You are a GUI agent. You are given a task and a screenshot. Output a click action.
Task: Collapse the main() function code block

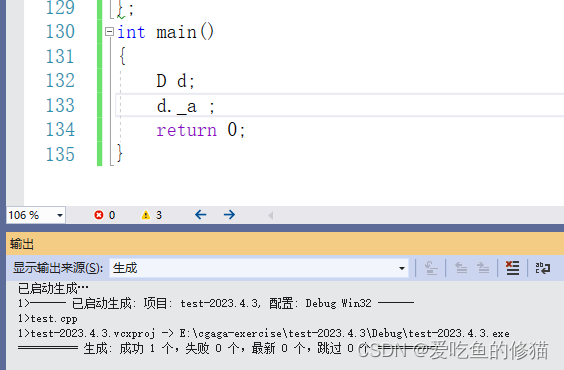(x=109, y=32)
